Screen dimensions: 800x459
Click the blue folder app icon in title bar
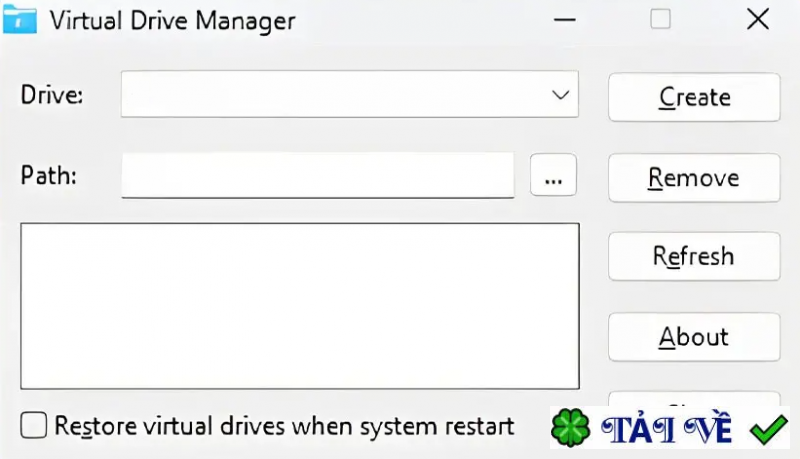click(x=20, y=19)
